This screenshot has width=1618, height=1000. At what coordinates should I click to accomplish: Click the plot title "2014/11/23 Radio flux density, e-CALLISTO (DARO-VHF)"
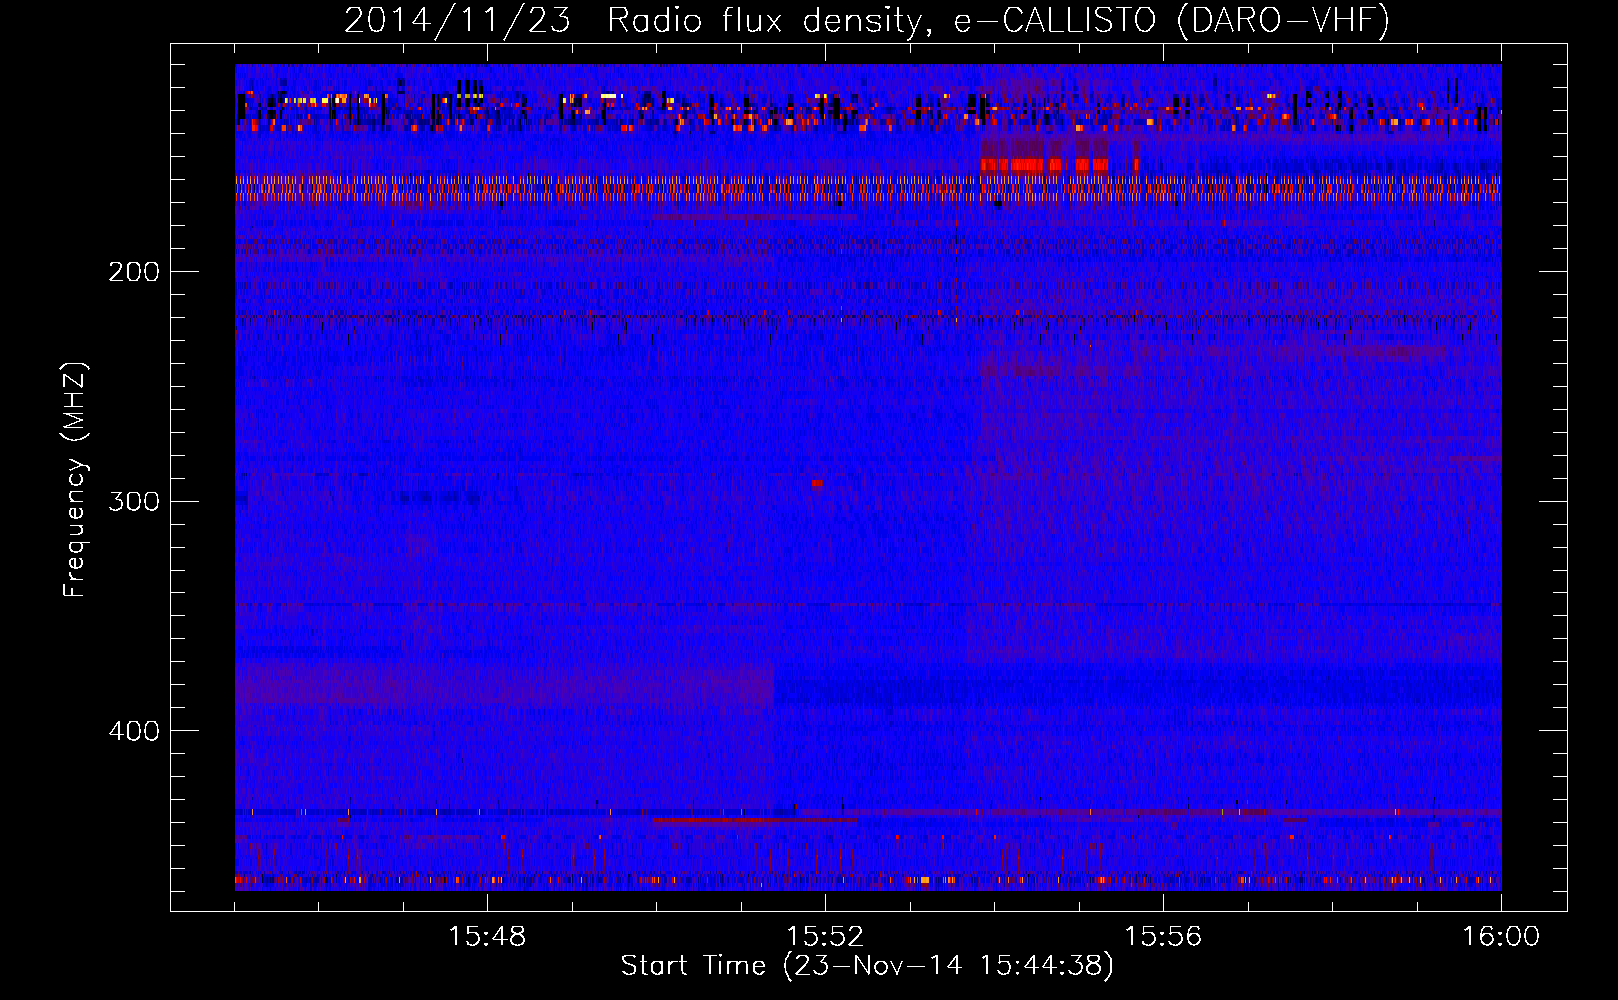click(867, 20)
